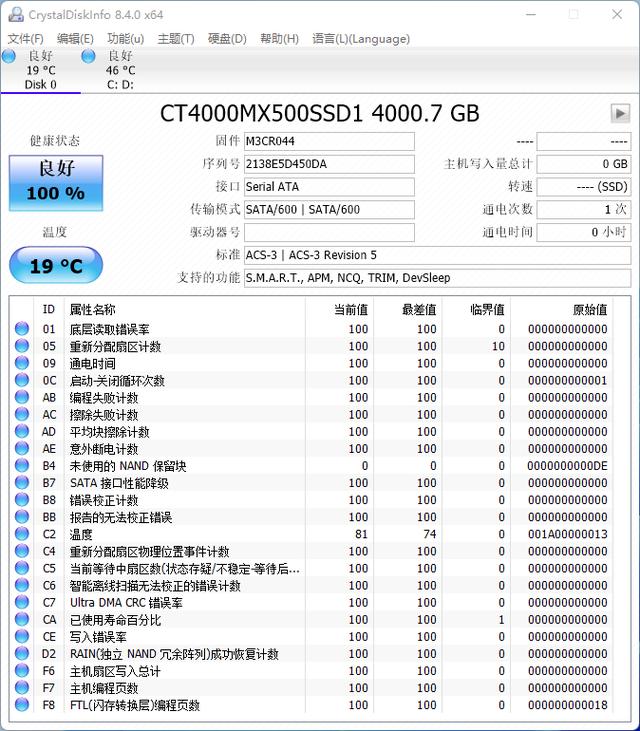The height and width of the screenshot is (731, 640).
Task: Click the status orb for attribute D2
Action: pos(21,654)
